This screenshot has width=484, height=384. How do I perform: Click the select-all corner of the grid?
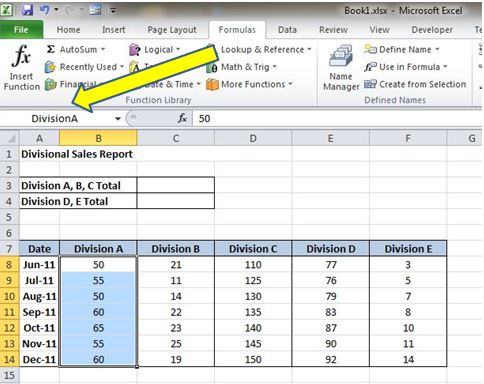(10, 138)
